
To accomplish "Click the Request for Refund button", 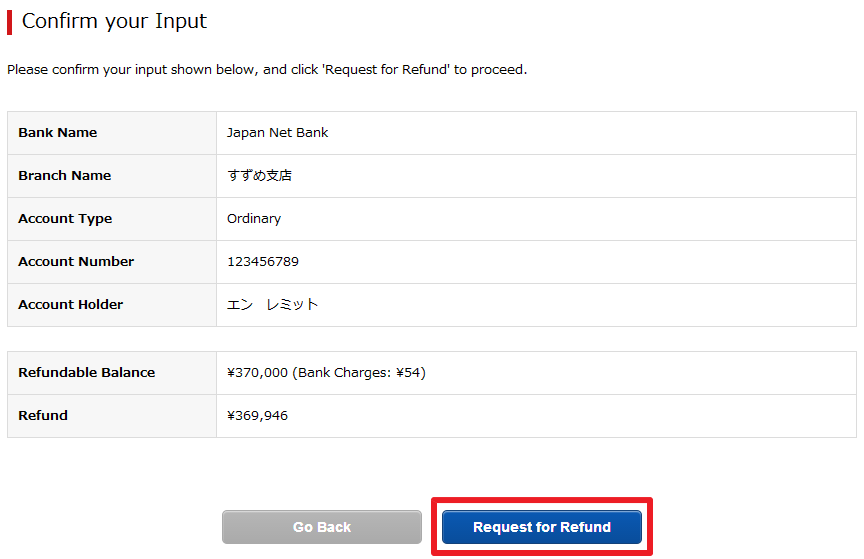I will [x=542, y=527].
